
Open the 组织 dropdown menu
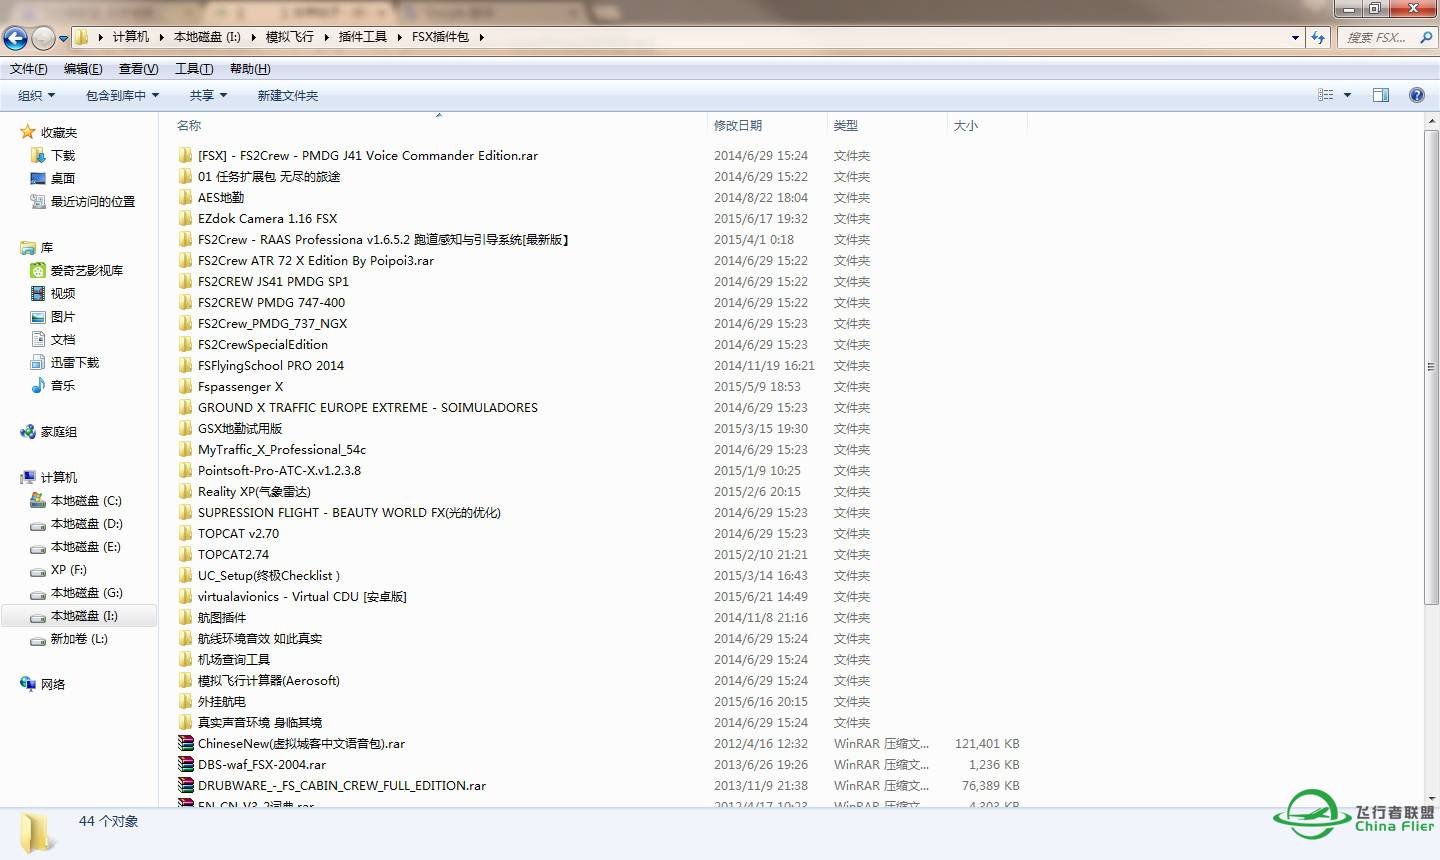point(37,95)
